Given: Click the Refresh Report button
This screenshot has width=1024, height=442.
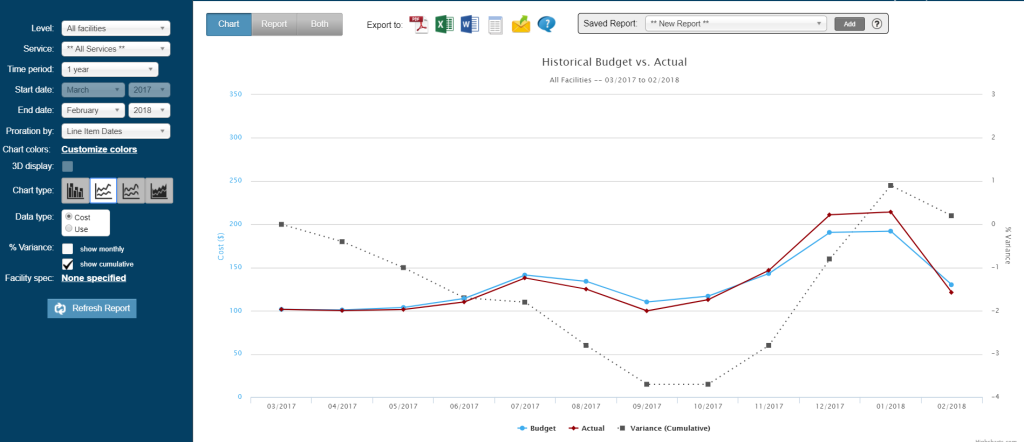Looking at the screenshot, I should click(92, 308).
